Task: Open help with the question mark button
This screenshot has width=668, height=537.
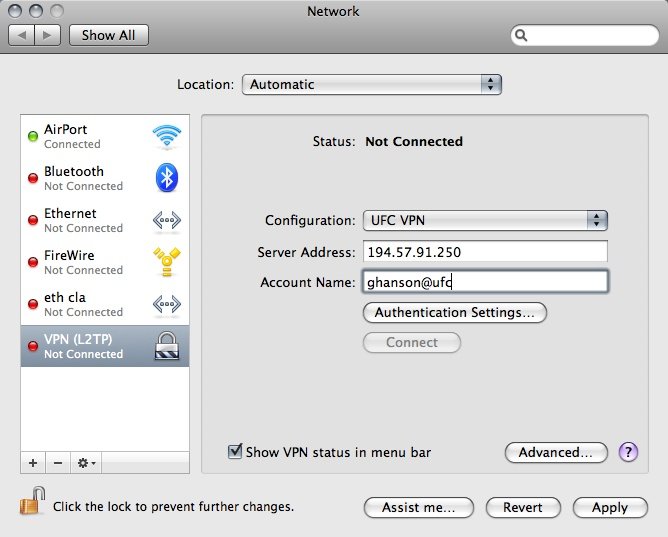Action: click(x=628, y=452)
